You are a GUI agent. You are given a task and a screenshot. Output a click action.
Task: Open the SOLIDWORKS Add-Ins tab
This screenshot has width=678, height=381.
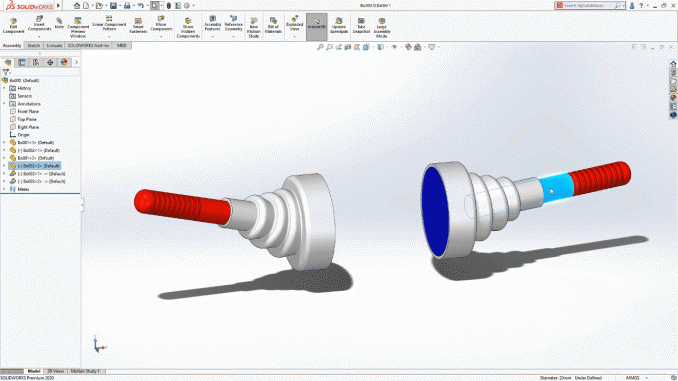88,45
